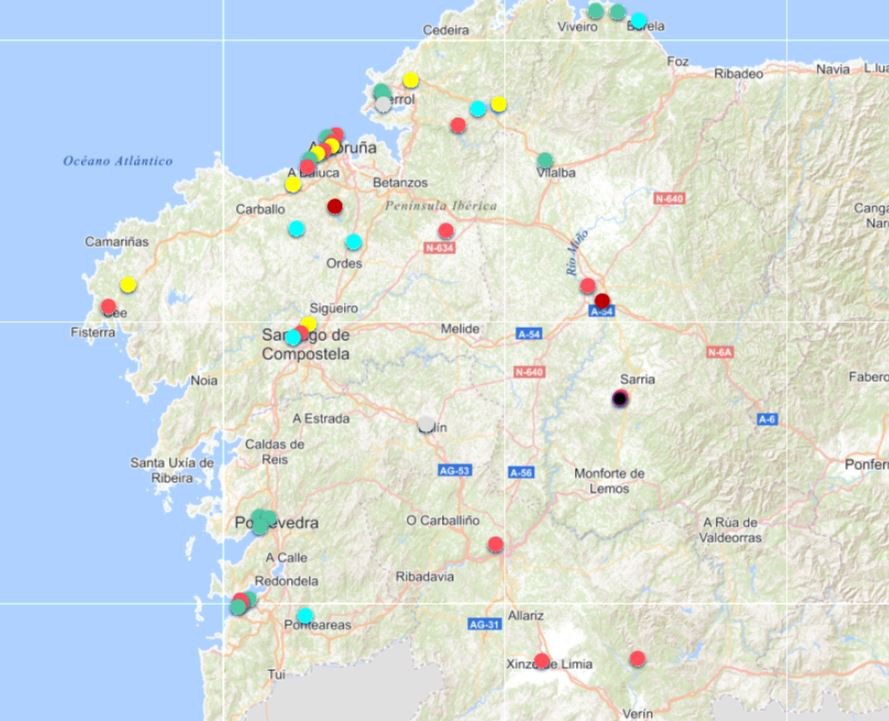Click the cluster of markers at Pontevedra
This screenshot has width=889, height=721.
(x=261, y=521)
